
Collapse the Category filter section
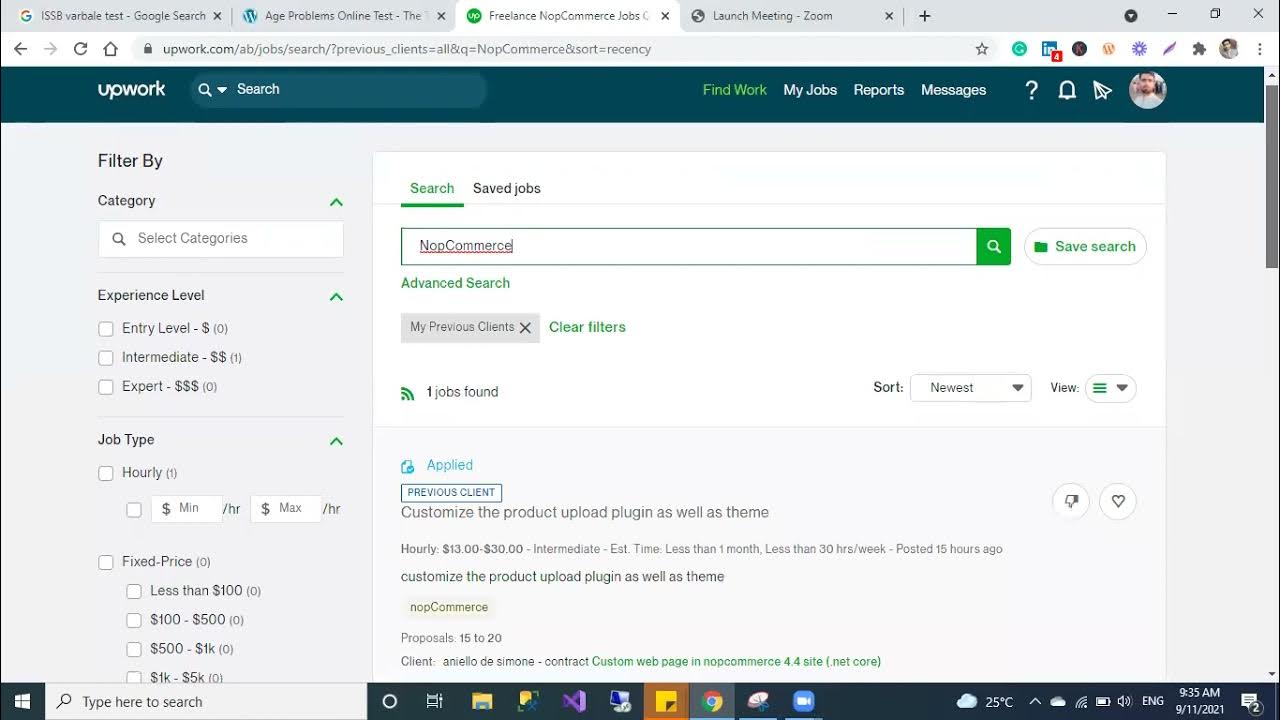[x=336, y=202]
